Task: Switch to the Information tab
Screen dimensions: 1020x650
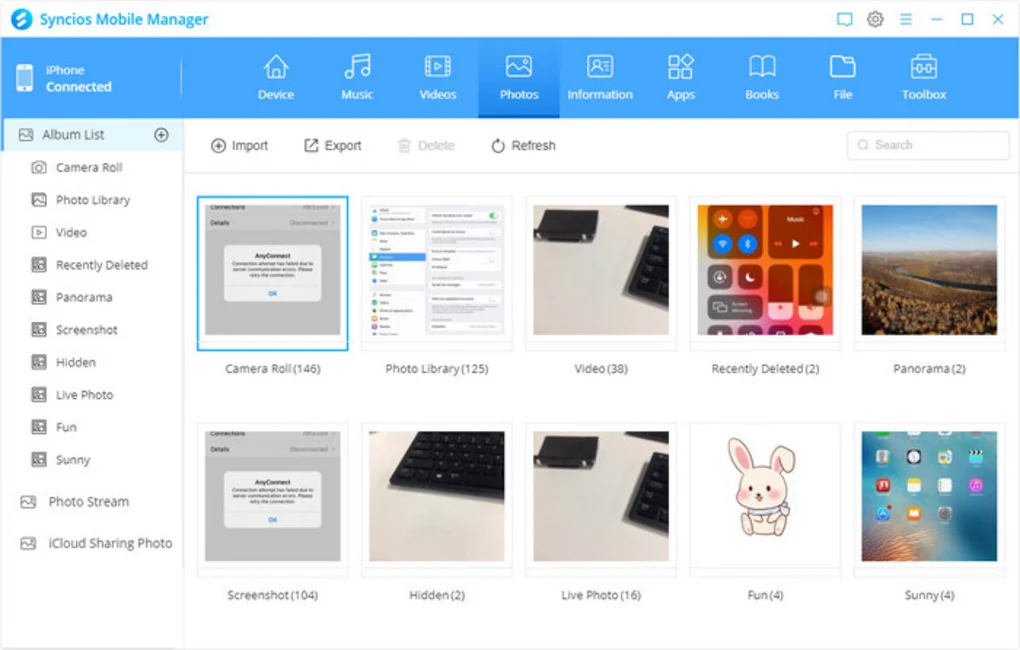Action: point(600,78)
